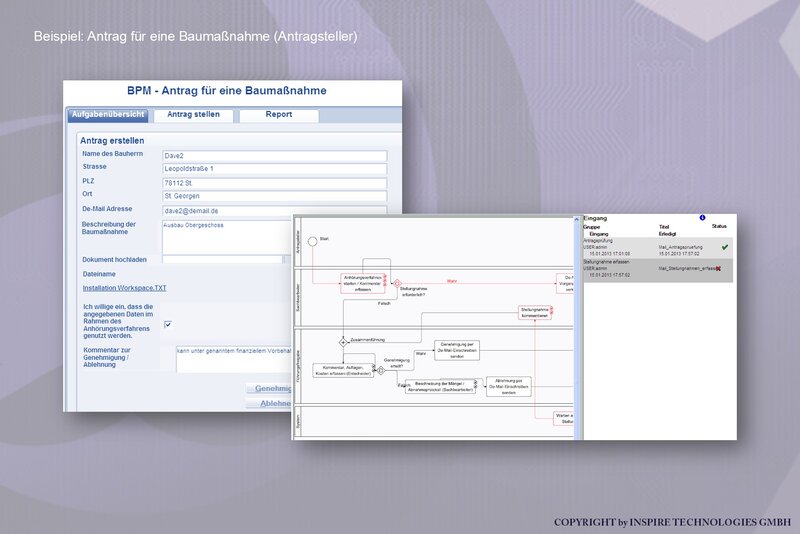Click the green checkmark status icon

(724, 247)
